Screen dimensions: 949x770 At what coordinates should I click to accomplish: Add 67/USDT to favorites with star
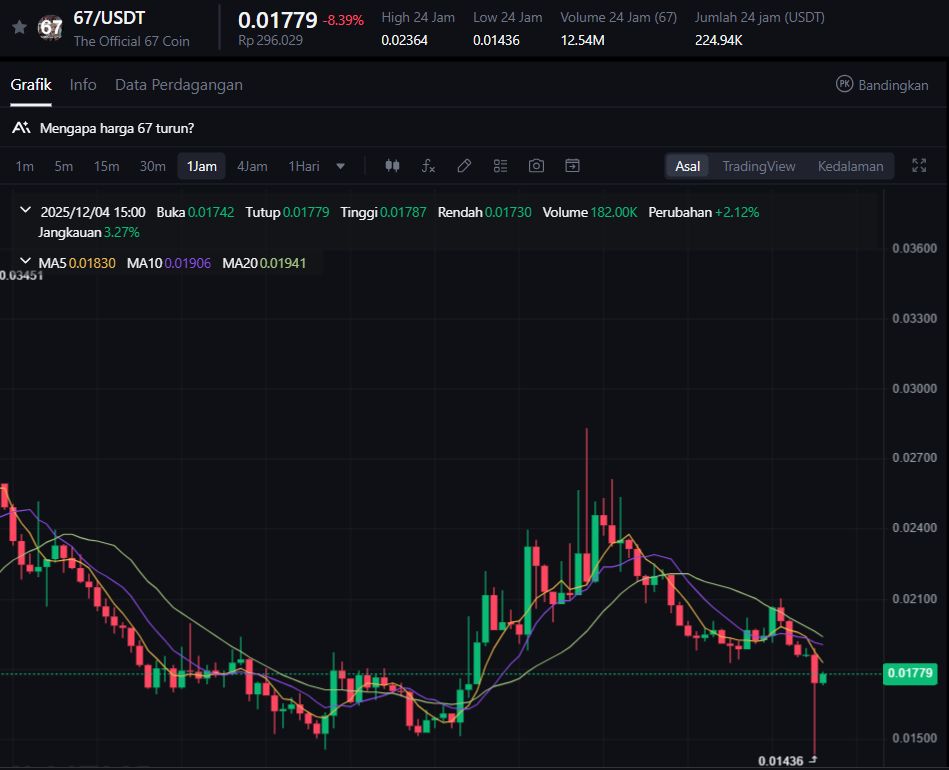pos(19,28)
